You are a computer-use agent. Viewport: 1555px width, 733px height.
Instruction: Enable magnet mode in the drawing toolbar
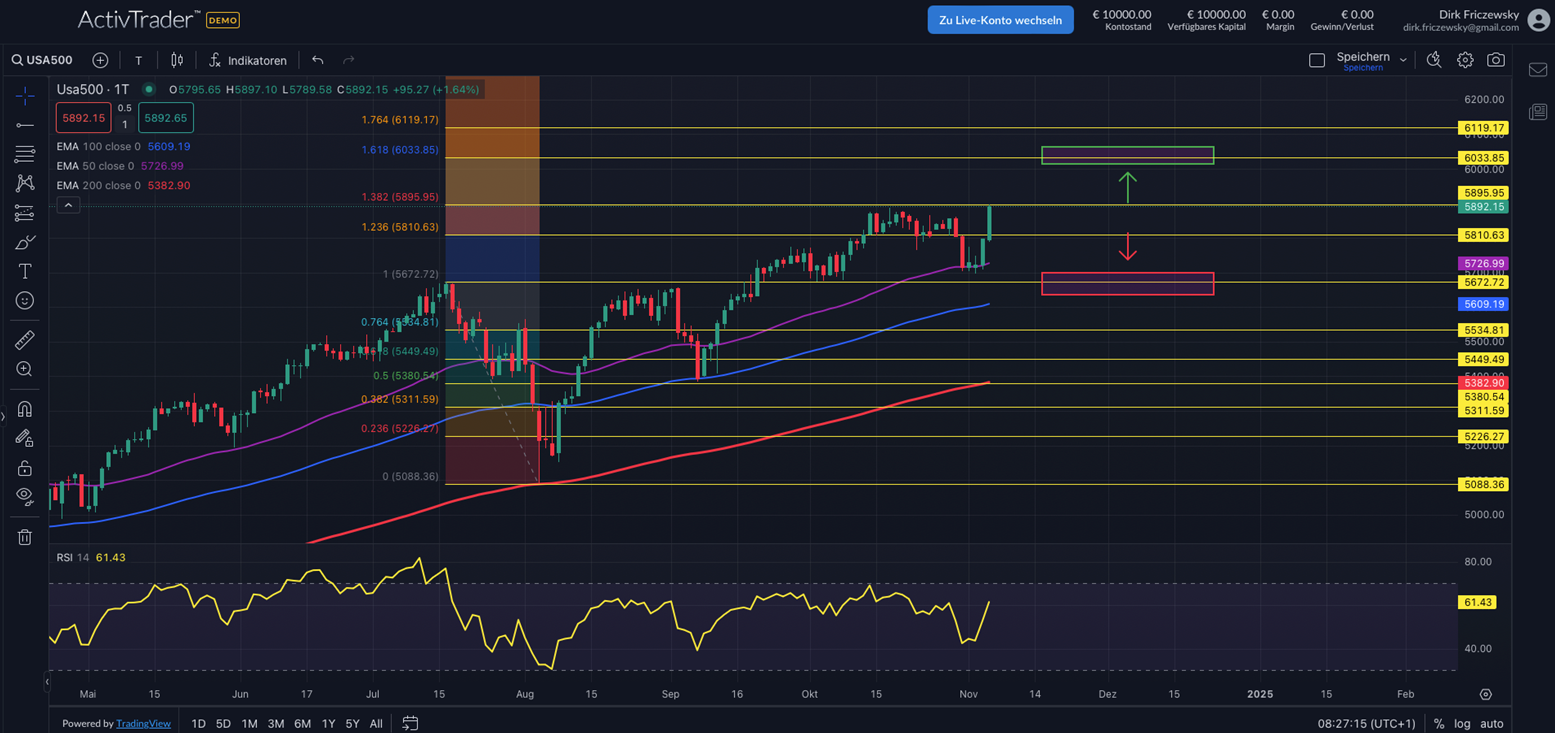click(24, 409)
